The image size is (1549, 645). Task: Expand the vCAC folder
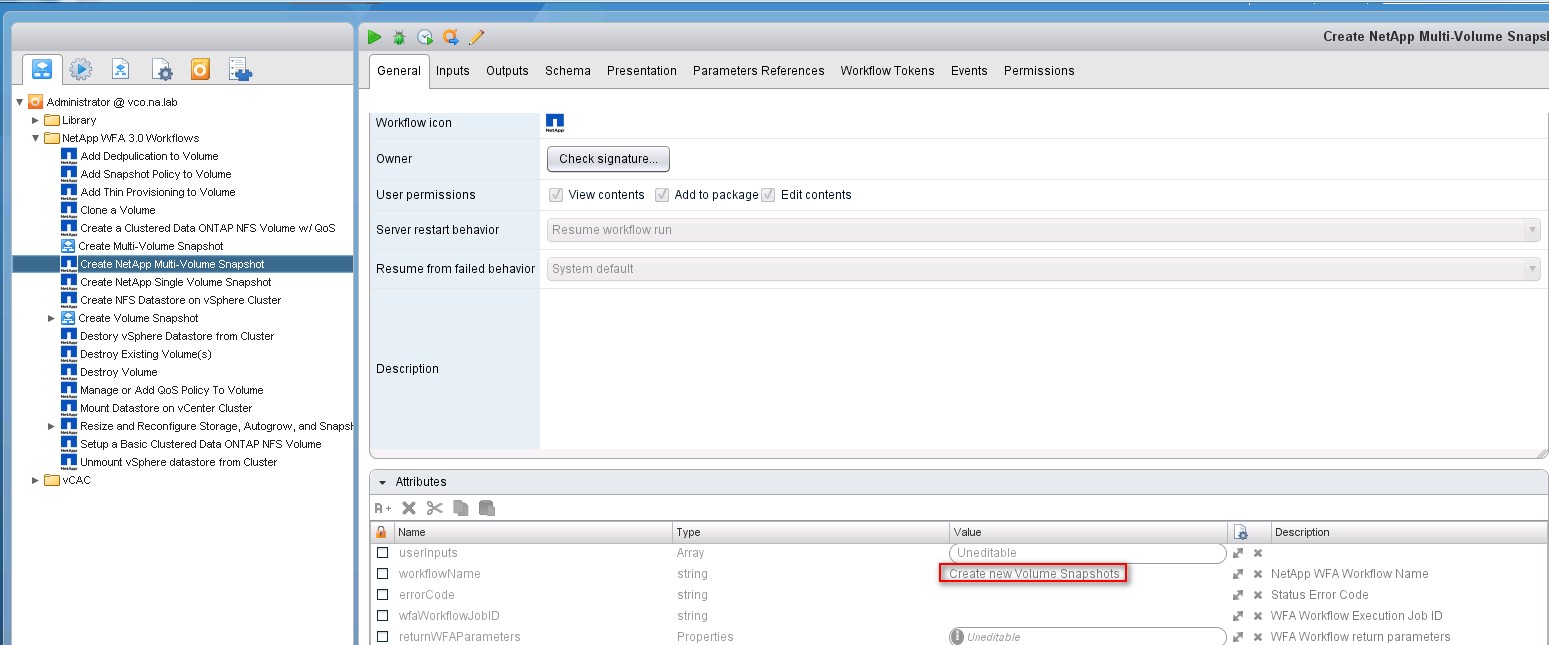coord(35,480)
